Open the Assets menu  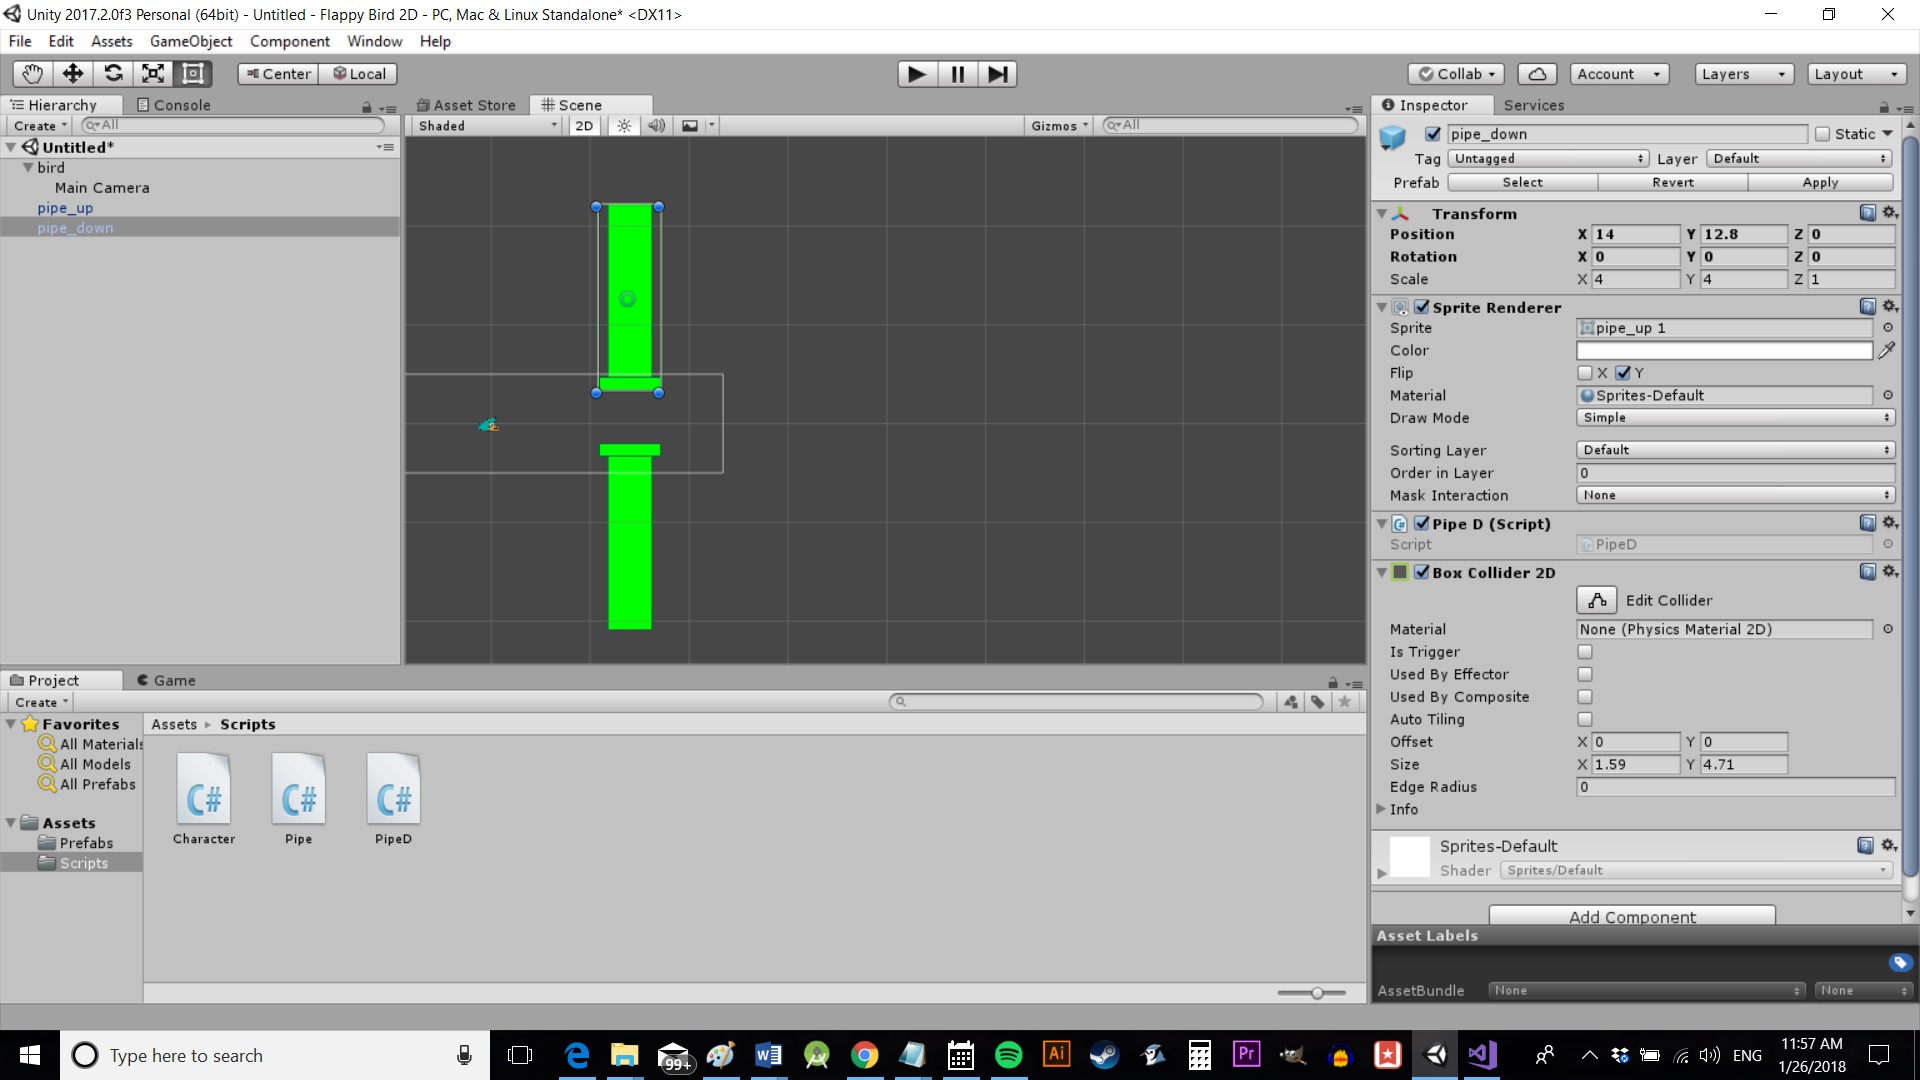111,41
